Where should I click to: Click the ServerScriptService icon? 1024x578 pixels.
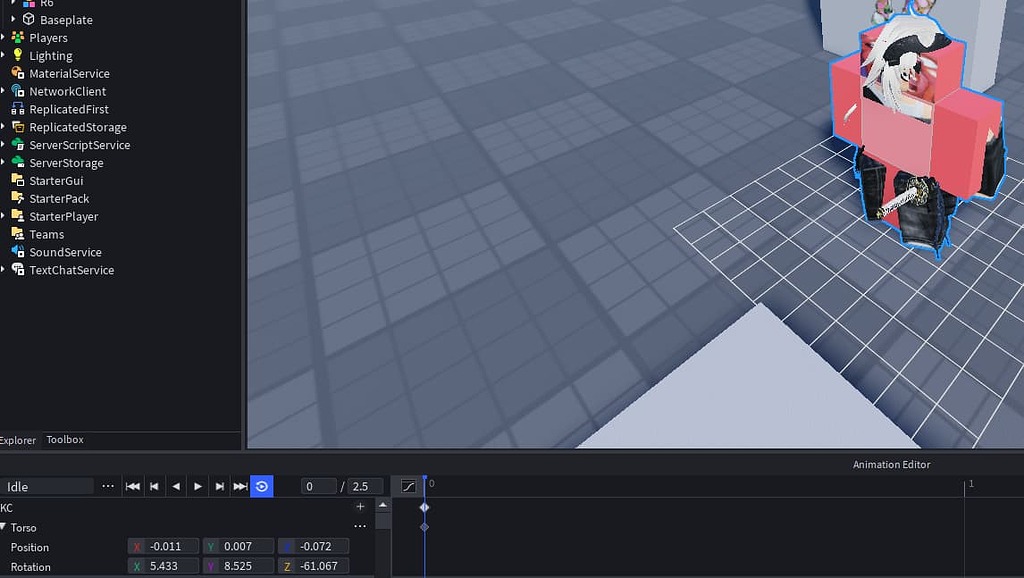click(x=18, y=145)
